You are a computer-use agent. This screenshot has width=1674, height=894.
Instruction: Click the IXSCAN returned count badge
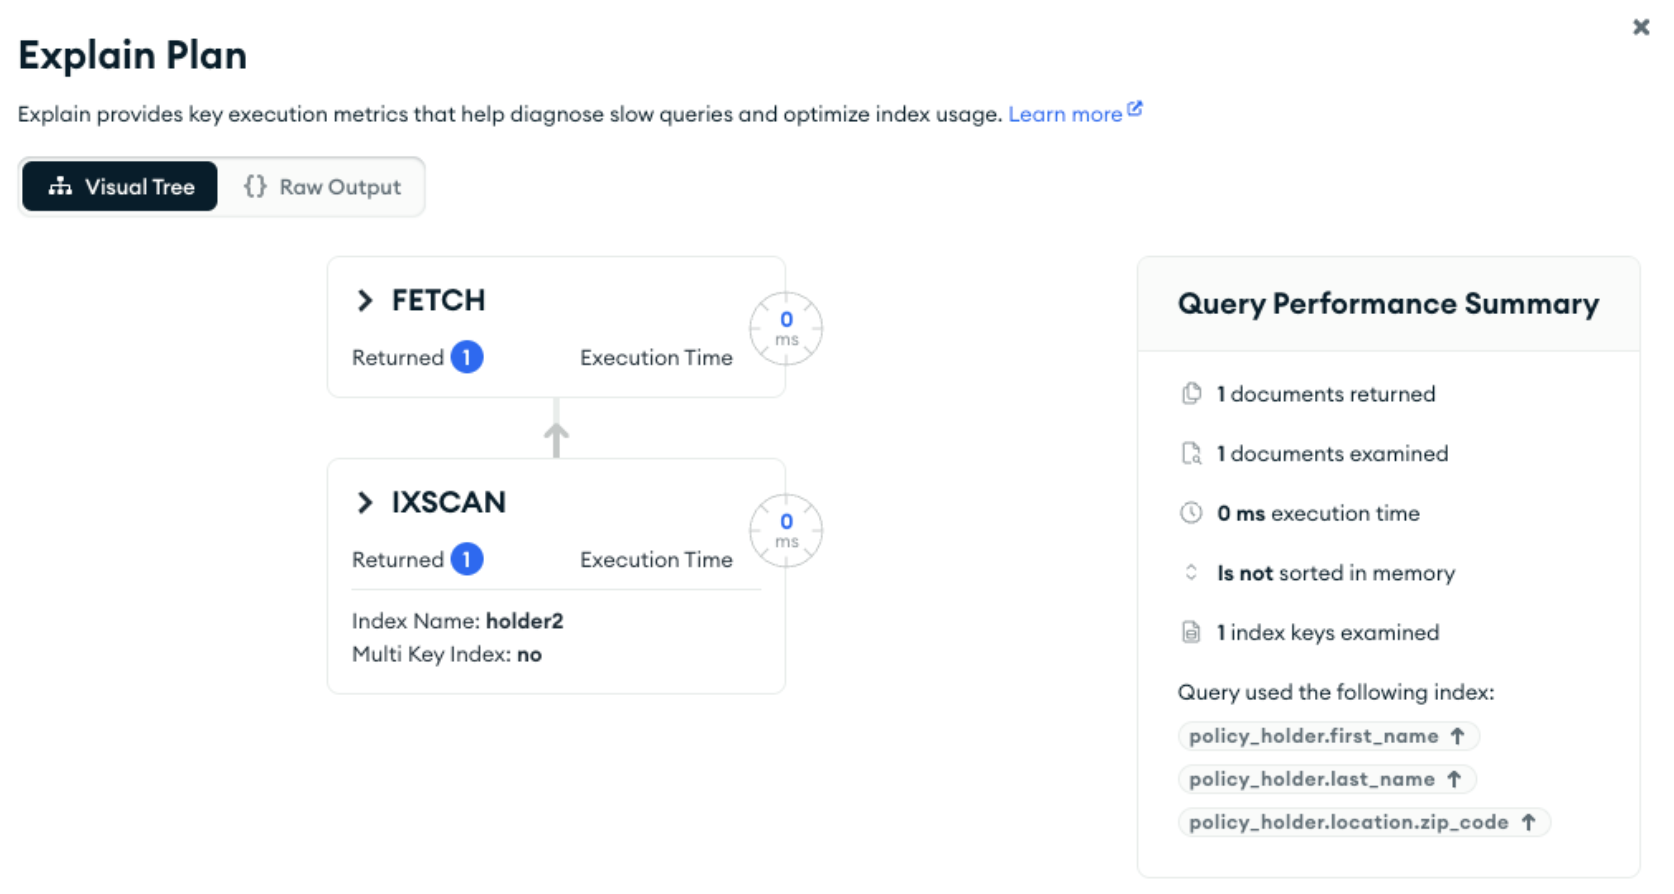(x=467, y=559)
